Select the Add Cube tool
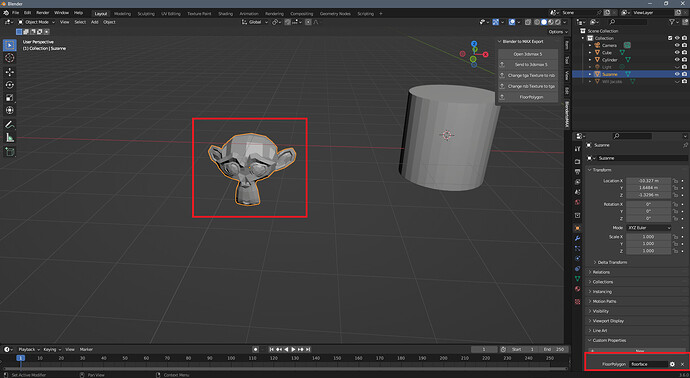The image size is (690, 378). click(x=10, y=152)
